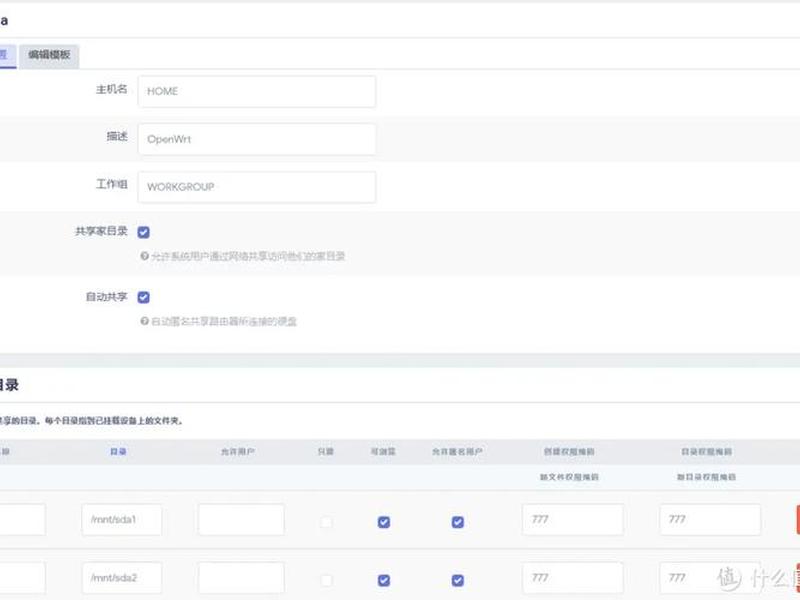Uncheck 允许匿名用户 for the /mnt/sda2 share

(x=458, y=580)
